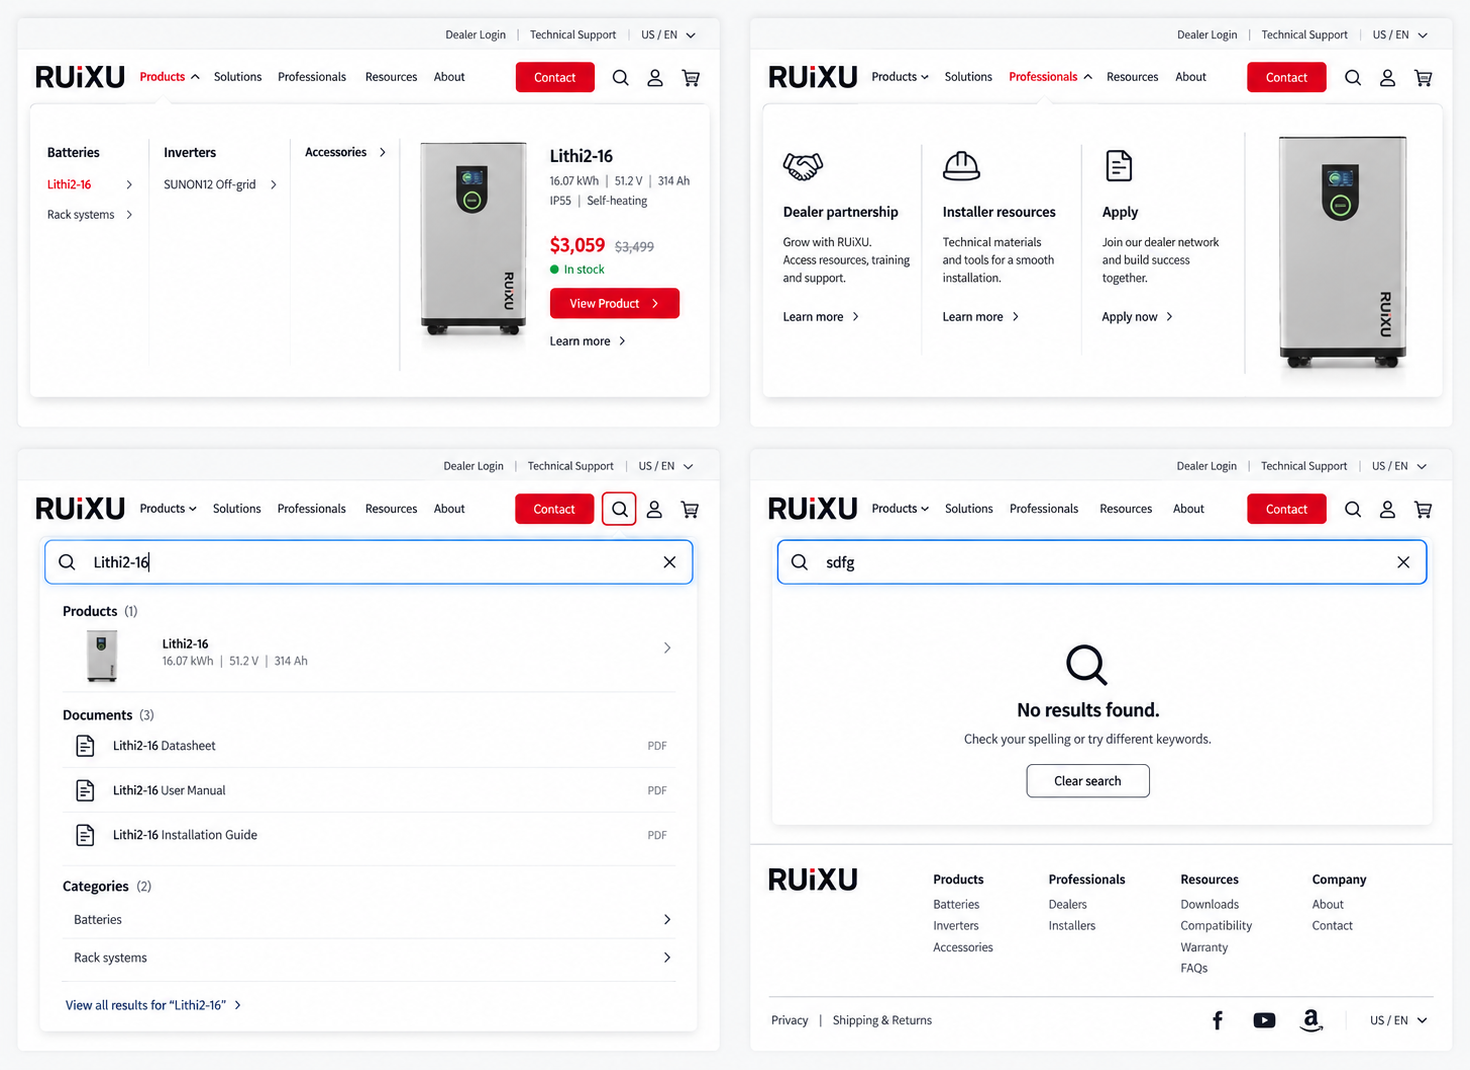
Task: Collapse the open red Professionals menu
Action: [1050, 77]
